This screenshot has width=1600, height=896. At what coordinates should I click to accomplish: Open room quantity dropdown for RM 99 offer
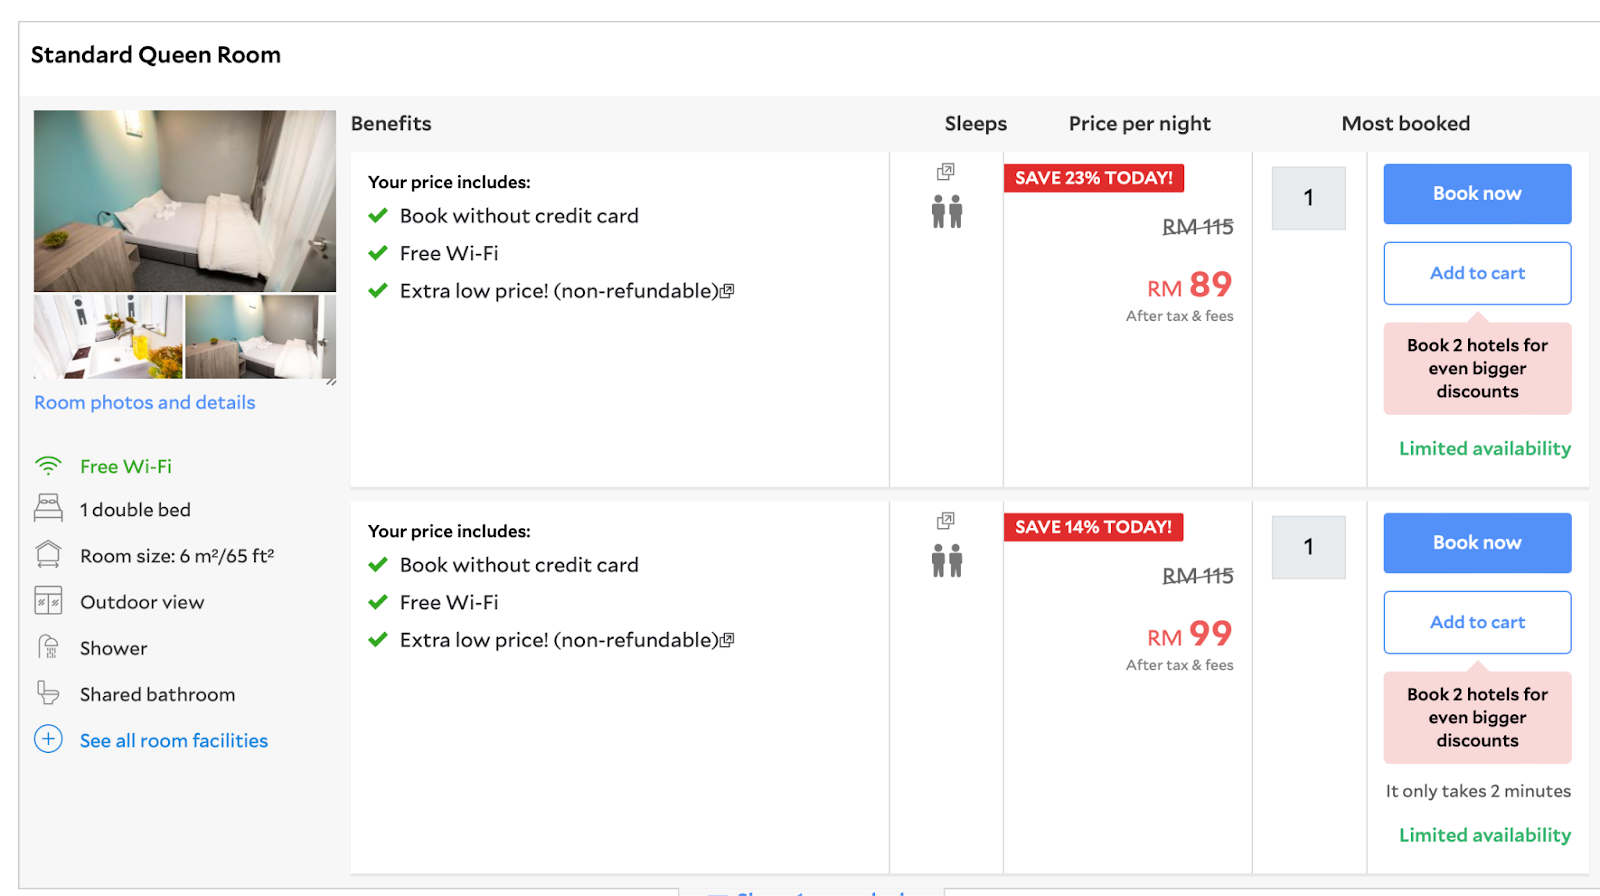[x=1308, y=547]
